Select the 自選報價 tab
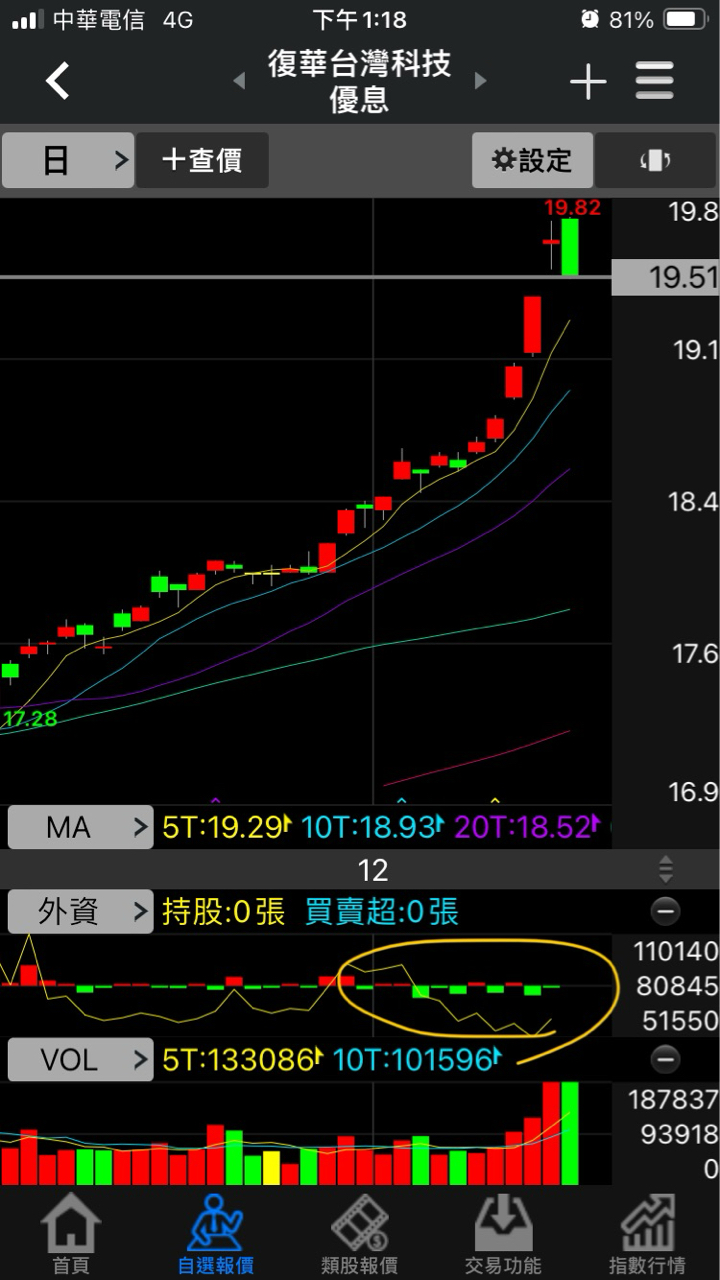The image size is (720, 1280). (x=215, y=1234)
